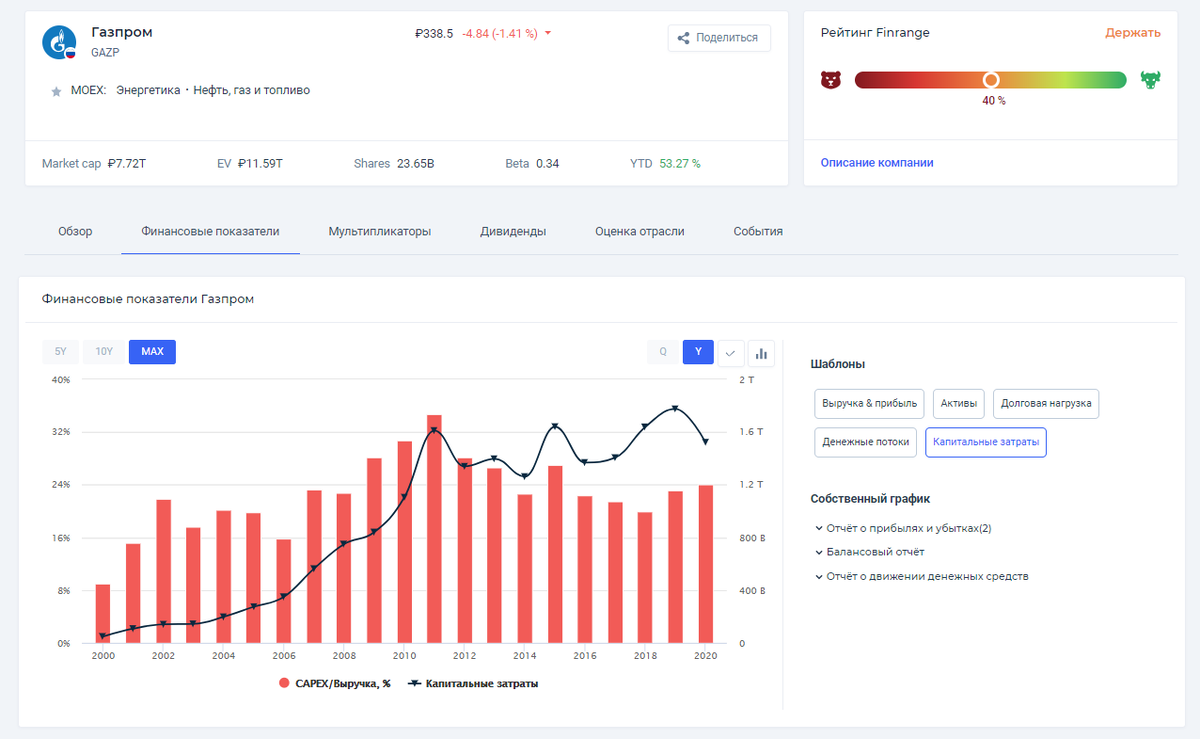Click the bear icon on rating scale
This screenshot has height=739, width=1200.
831,80
